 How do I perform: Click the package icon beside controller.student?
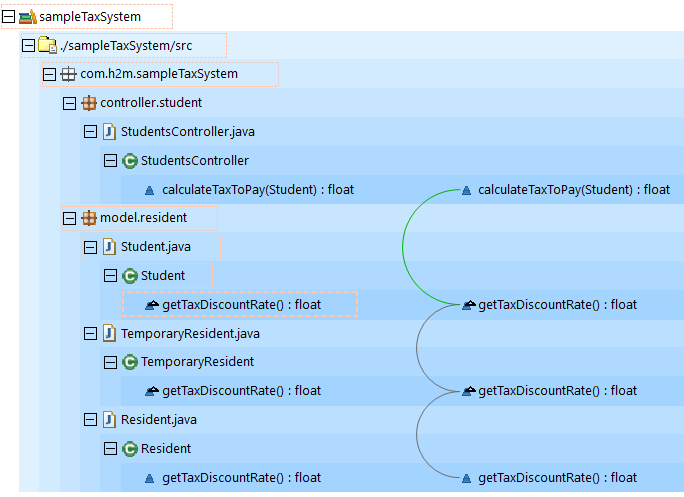point(89,103)
